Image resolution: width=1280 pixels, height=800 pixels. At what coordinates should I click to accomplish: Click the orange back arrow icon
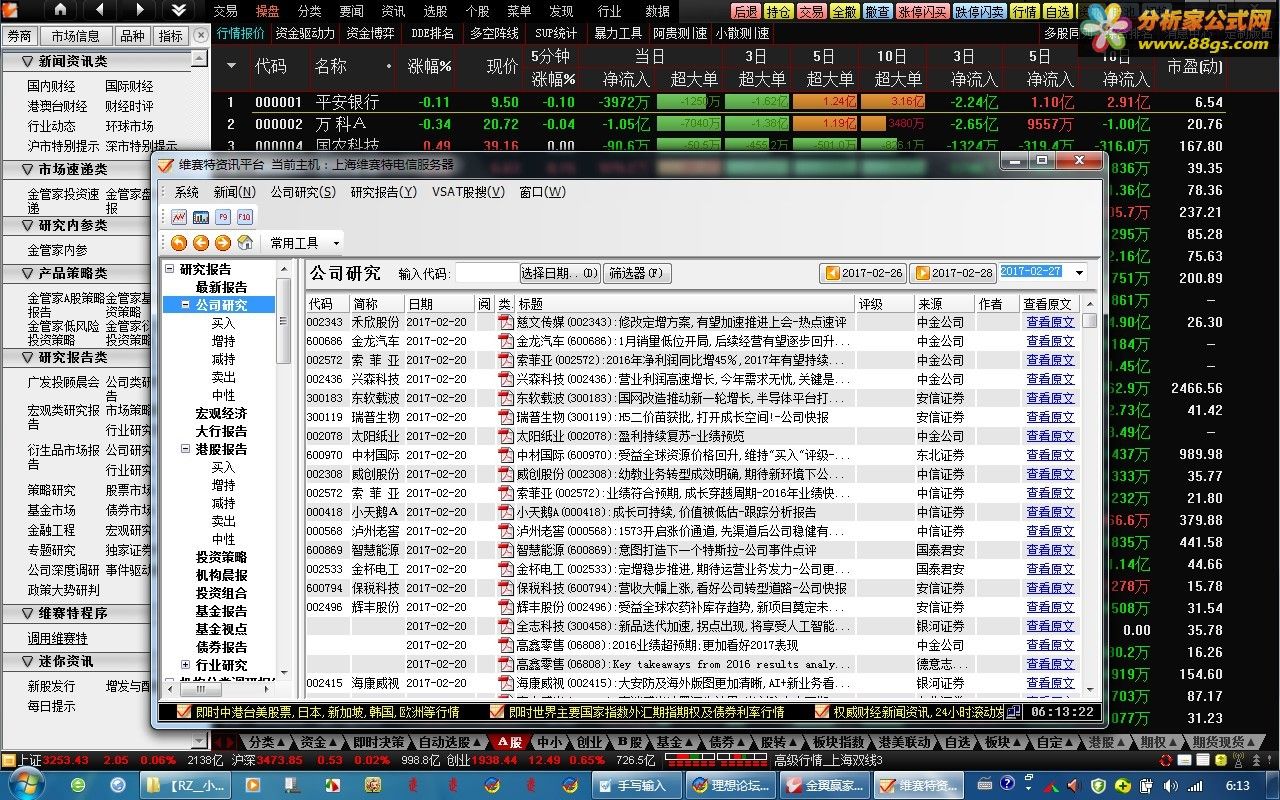201,243
